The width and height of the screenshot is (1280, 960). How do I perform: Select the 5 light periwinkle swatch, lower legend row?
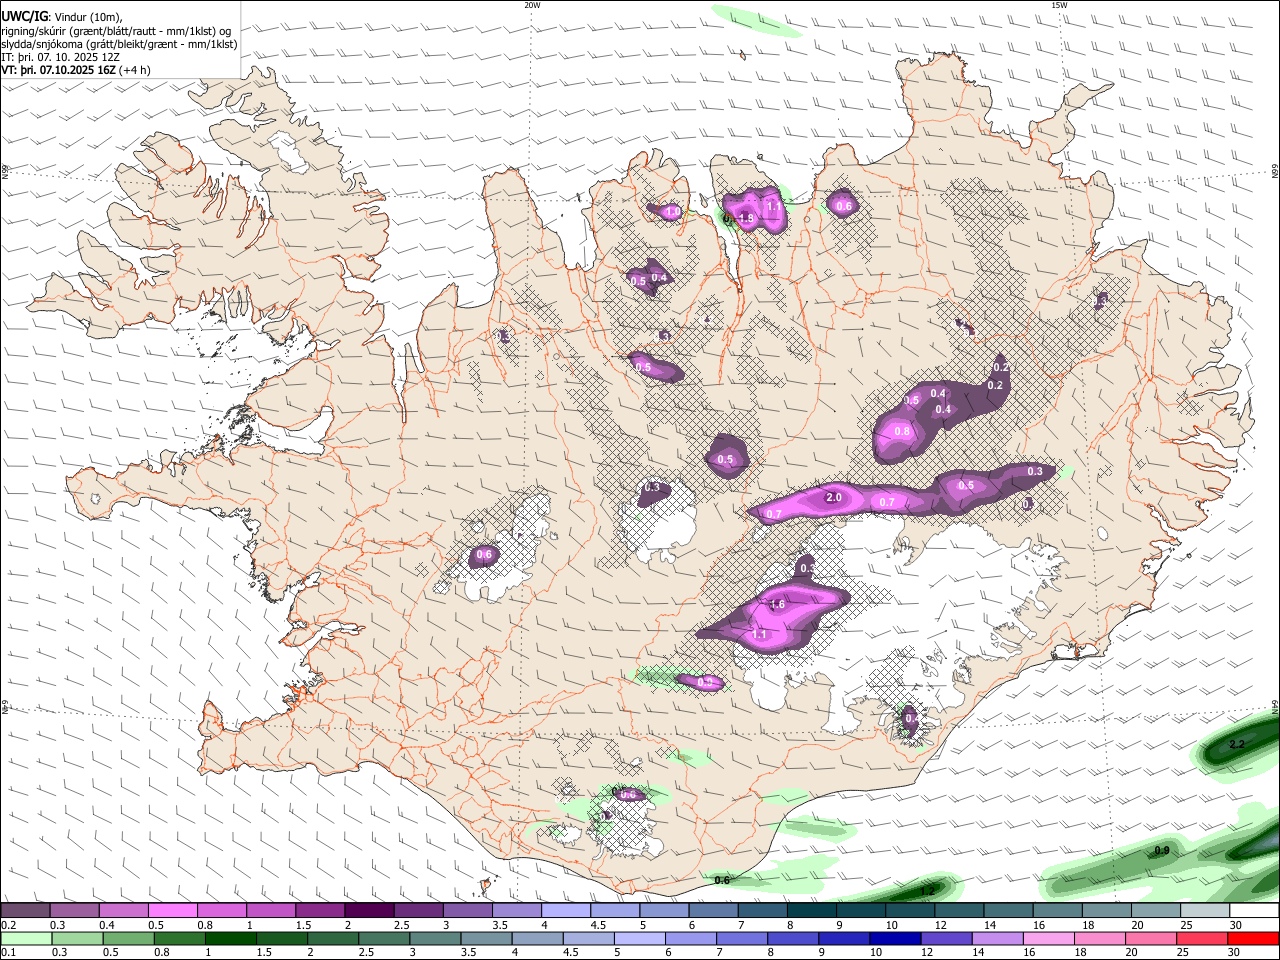click(x=640, y=938)
